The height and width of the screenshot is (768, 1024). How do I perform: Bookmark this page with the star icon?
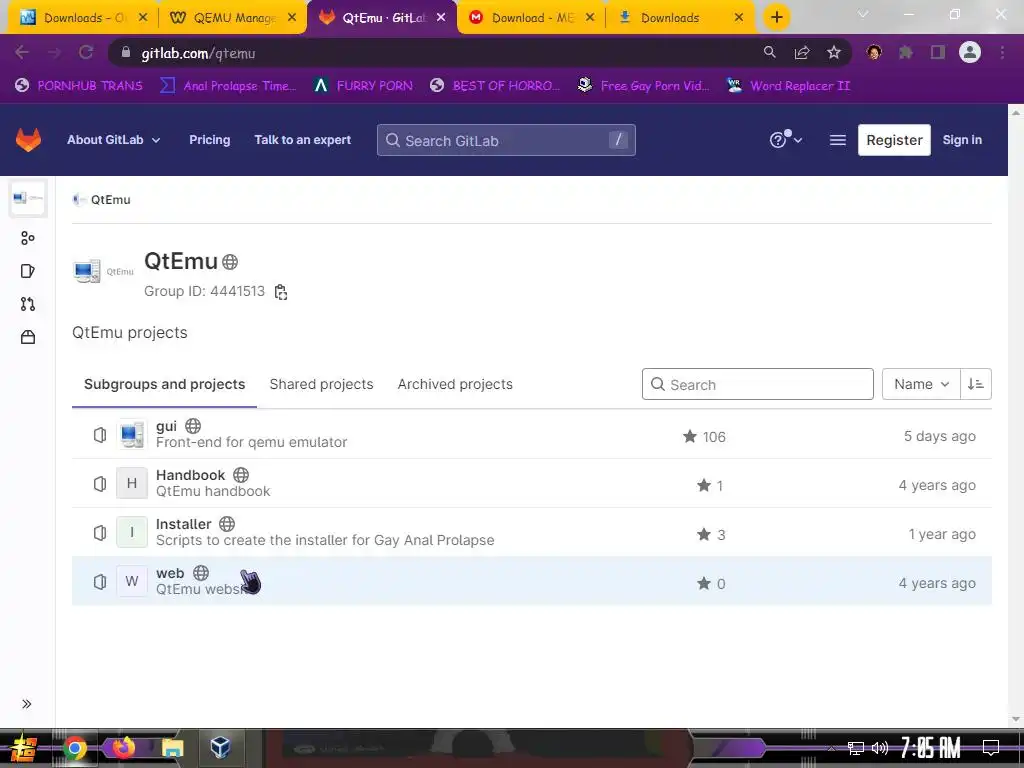[x=833, y=53]
